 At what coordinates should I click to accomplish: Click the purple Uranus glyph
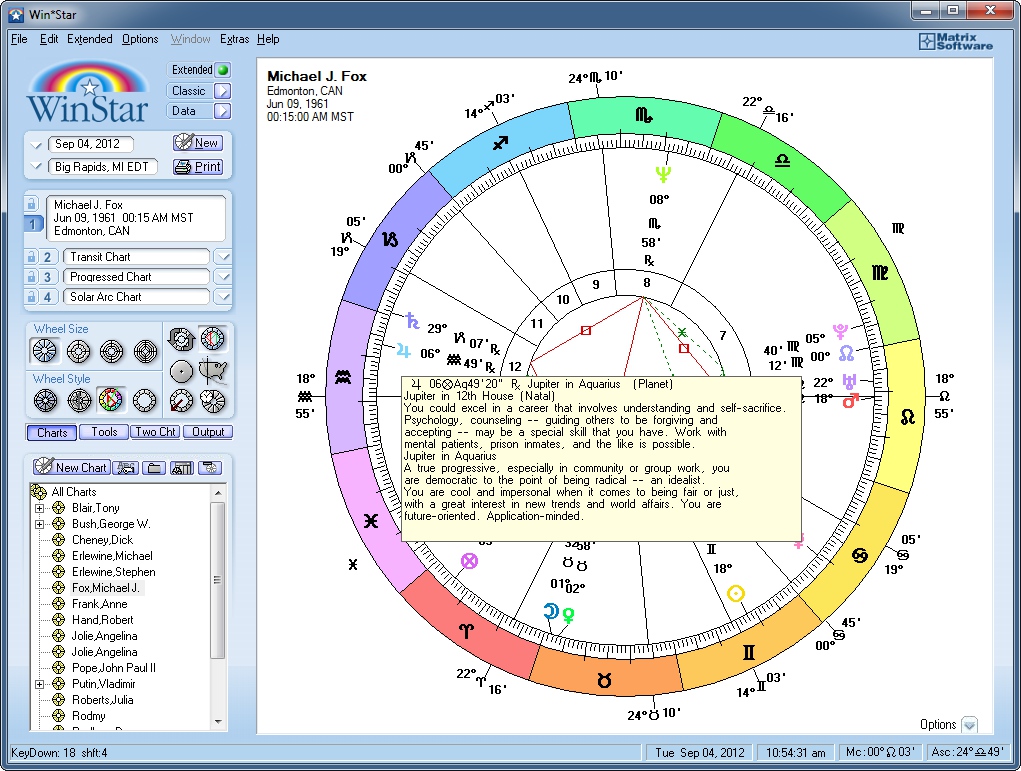click(849, 381)
